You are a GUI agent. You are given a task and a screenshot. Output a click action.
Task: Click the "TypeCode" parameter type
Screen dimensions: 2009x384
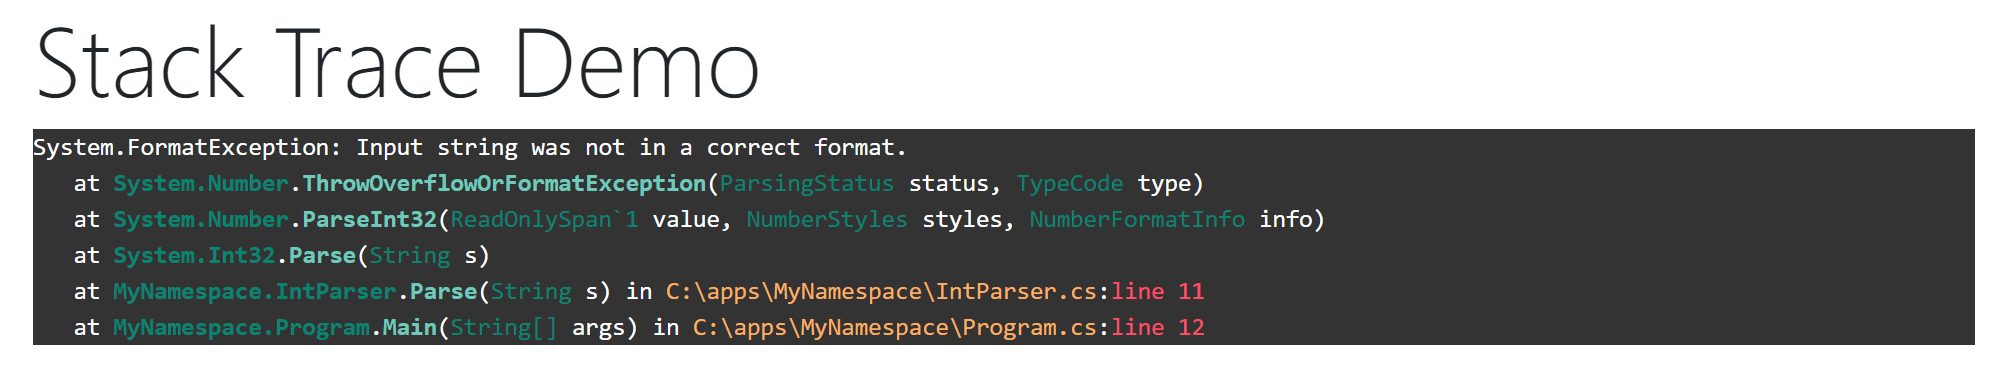[1070, 184]
